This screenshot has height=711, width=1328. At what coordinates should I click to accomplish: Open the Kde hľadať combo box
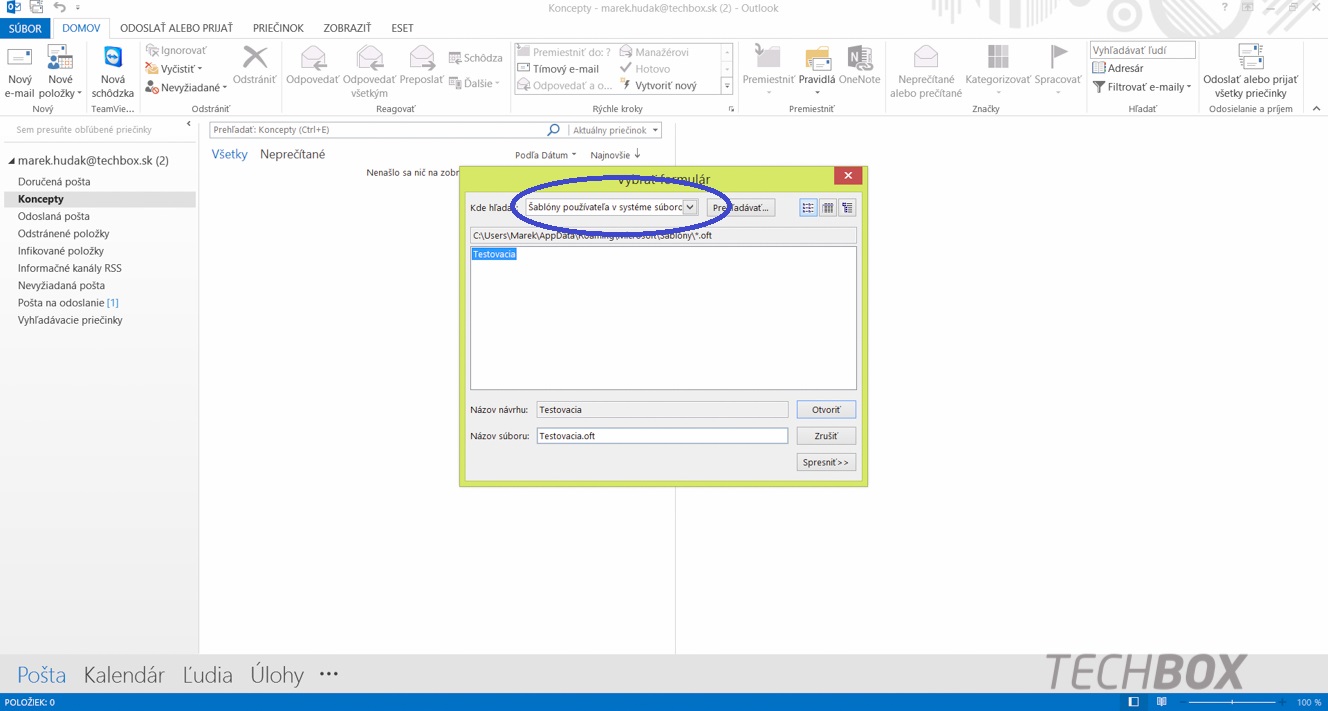coord(611,208)
